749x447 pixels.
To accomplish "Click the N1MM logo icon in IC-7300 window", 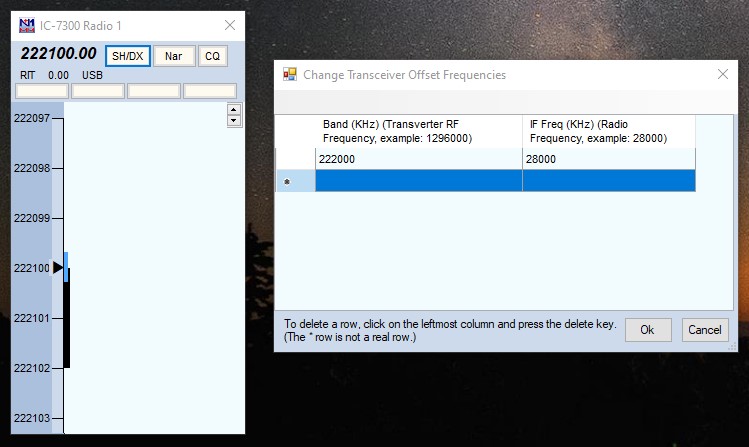I will pyautogui.click(x=27, y=25).
